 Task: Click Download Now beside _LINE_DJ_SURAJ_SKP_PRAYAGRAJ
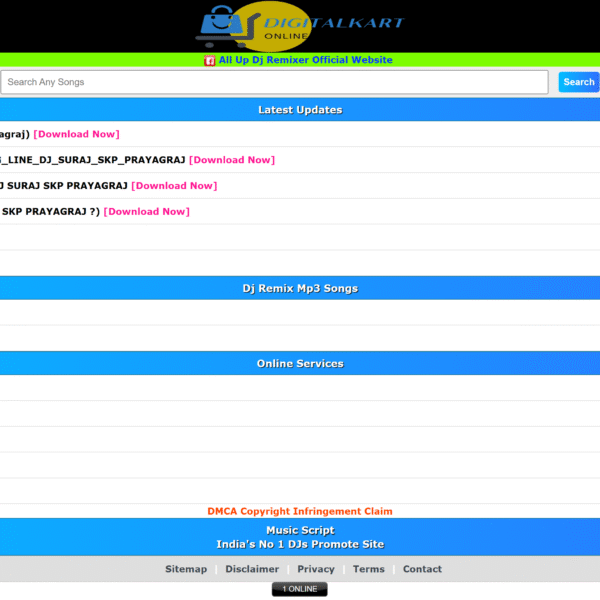point(232,160)
